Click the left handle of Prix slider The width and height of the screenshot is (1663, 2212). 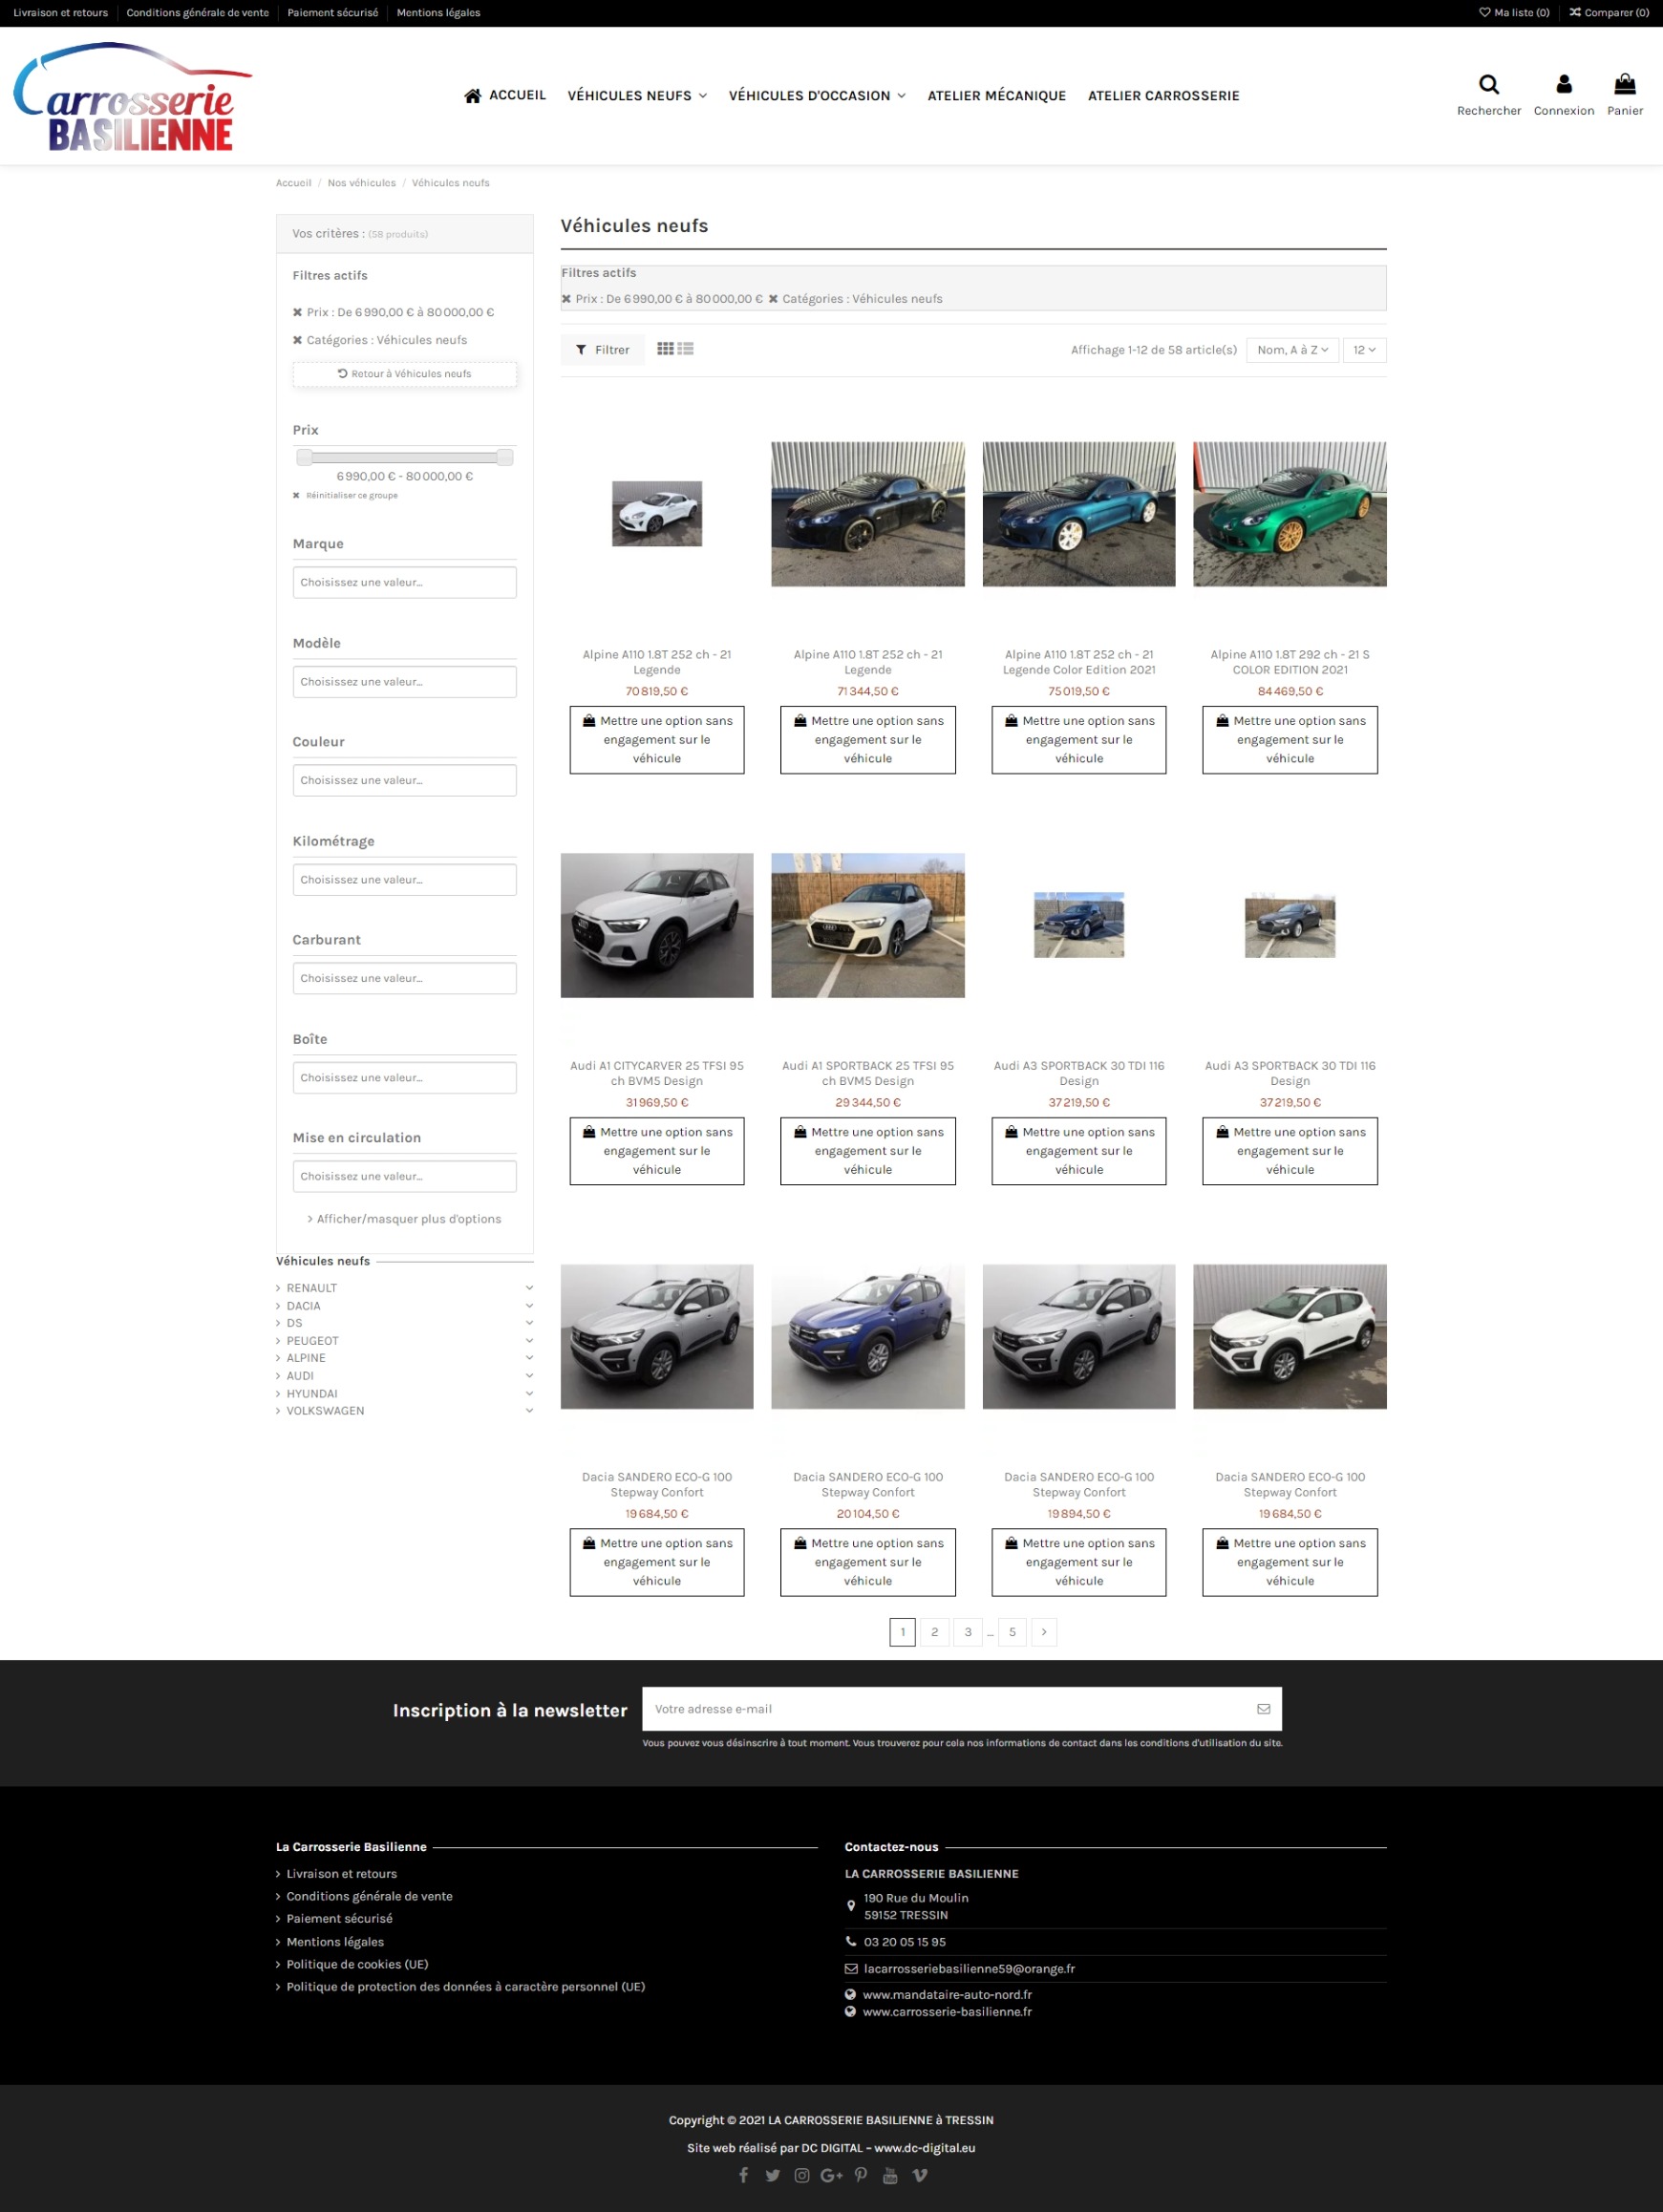304,458
